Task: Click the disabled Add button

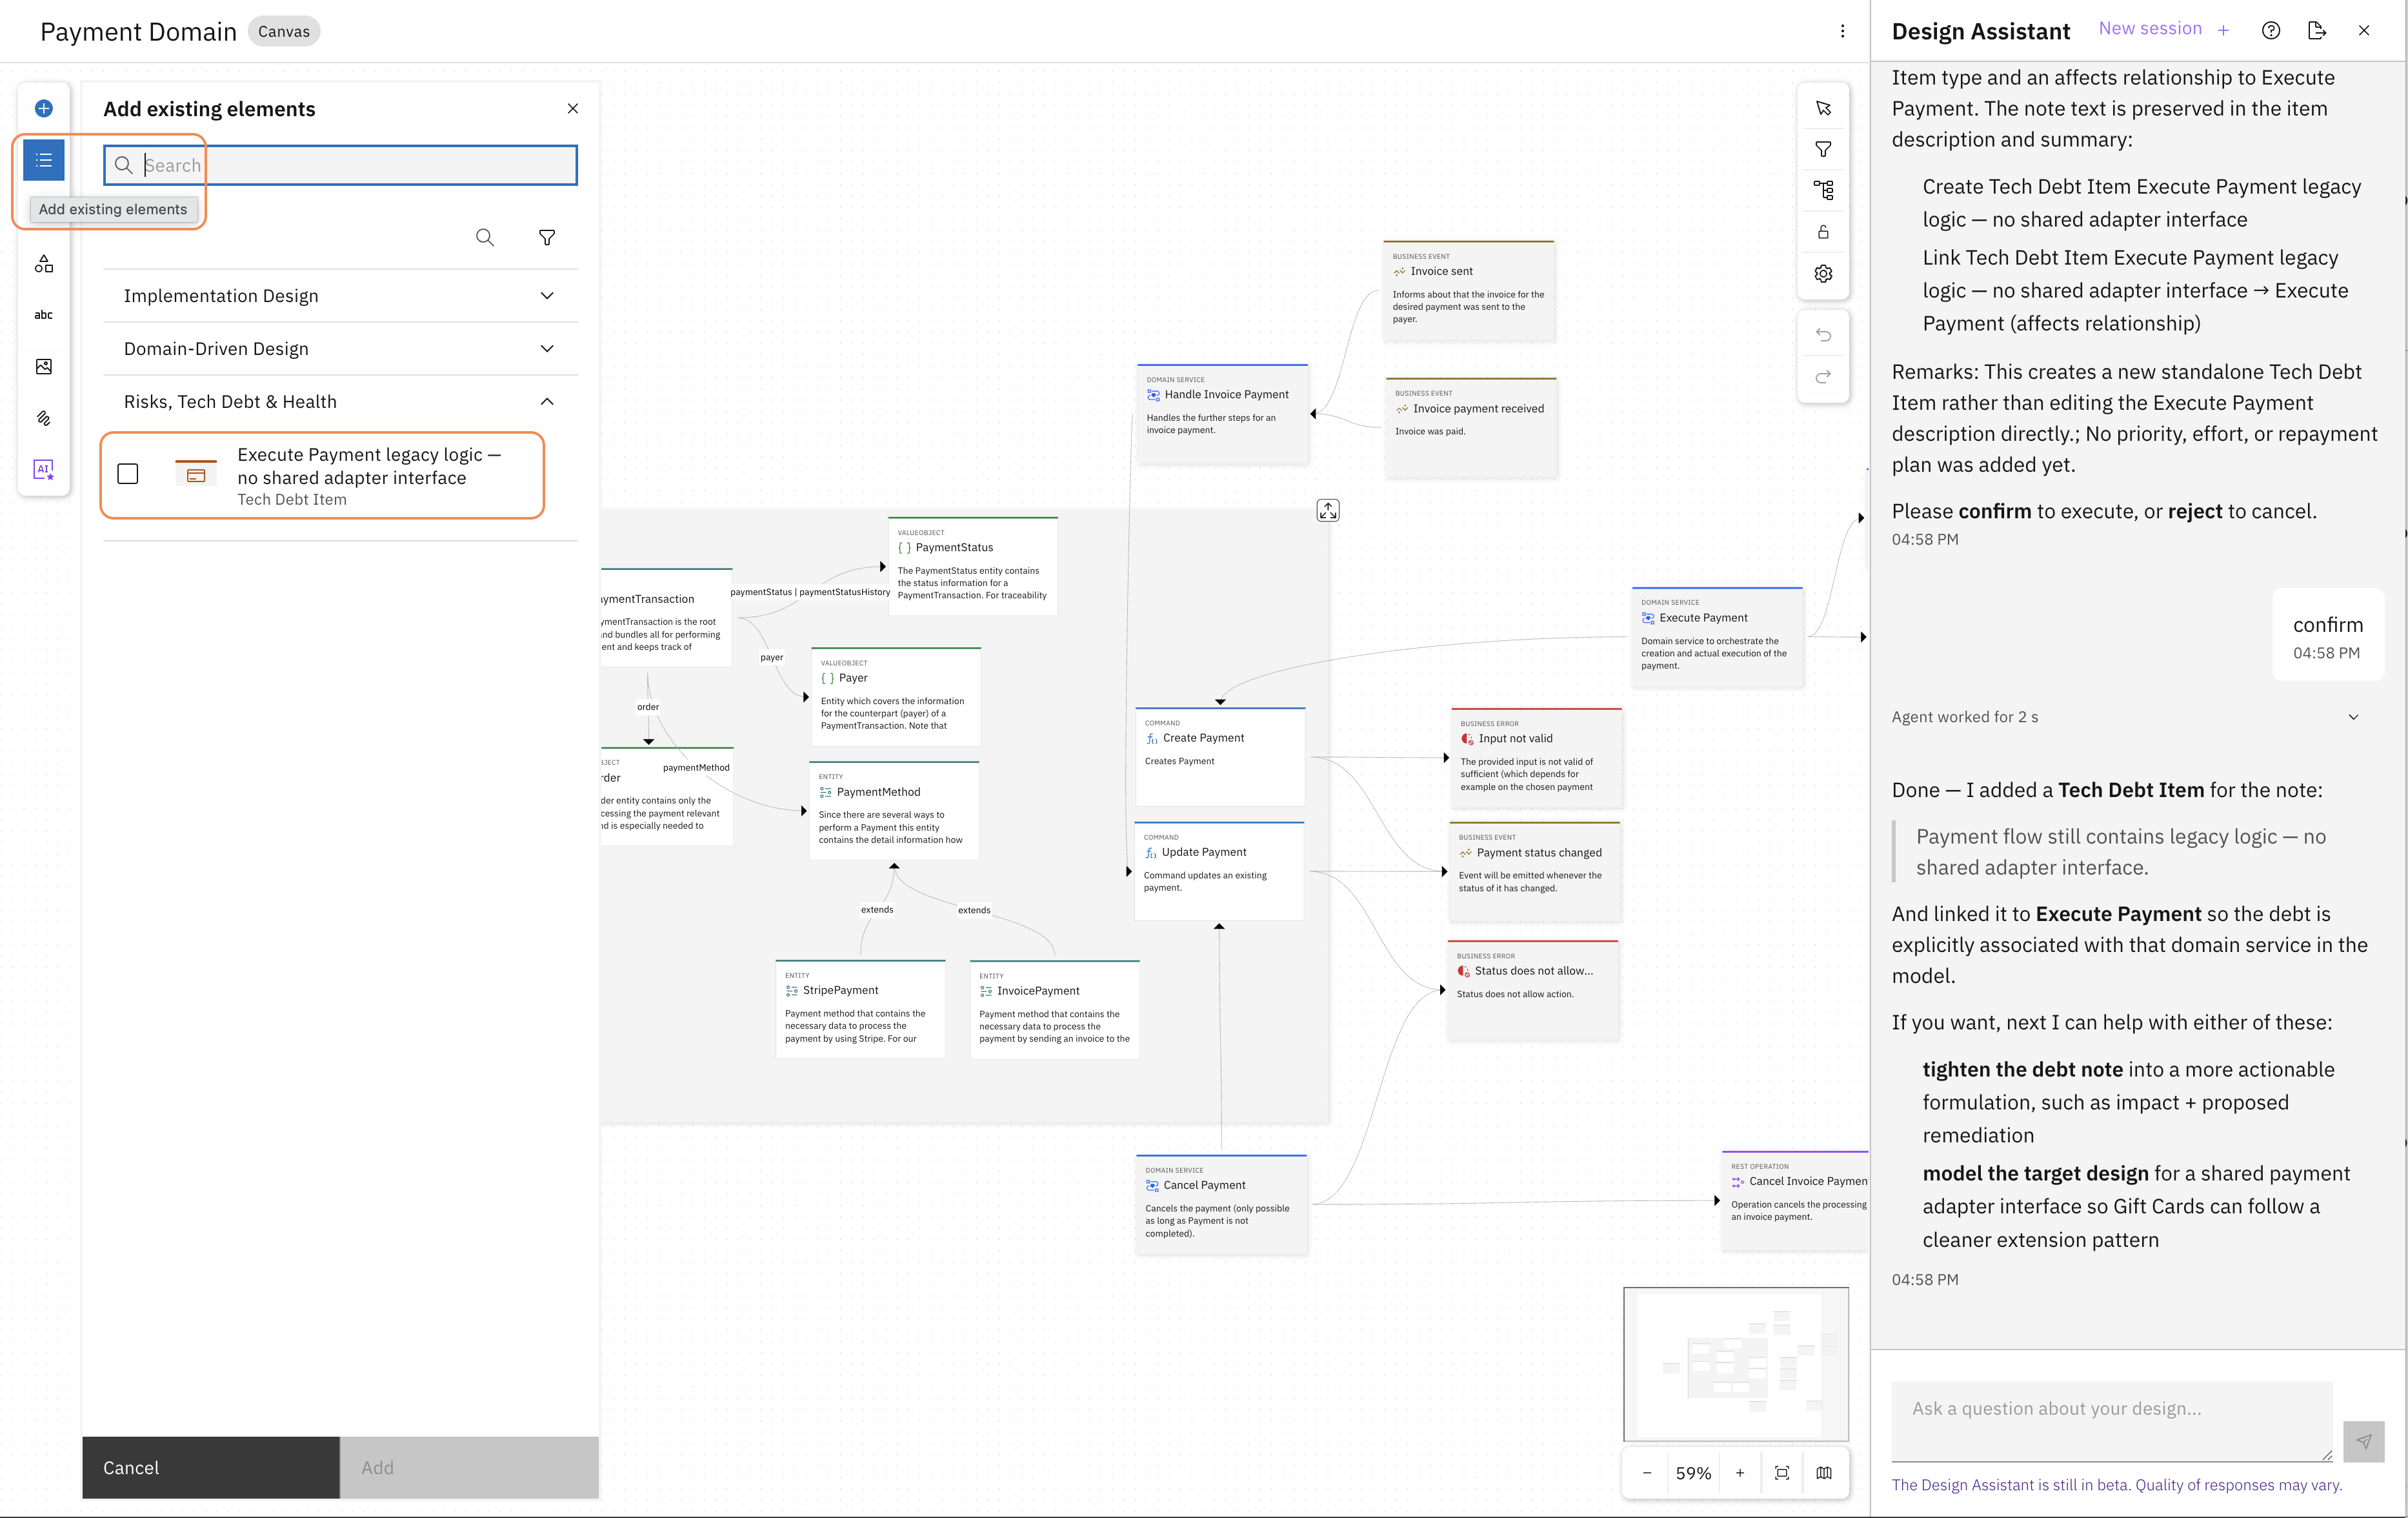Action: [469, 1468]
